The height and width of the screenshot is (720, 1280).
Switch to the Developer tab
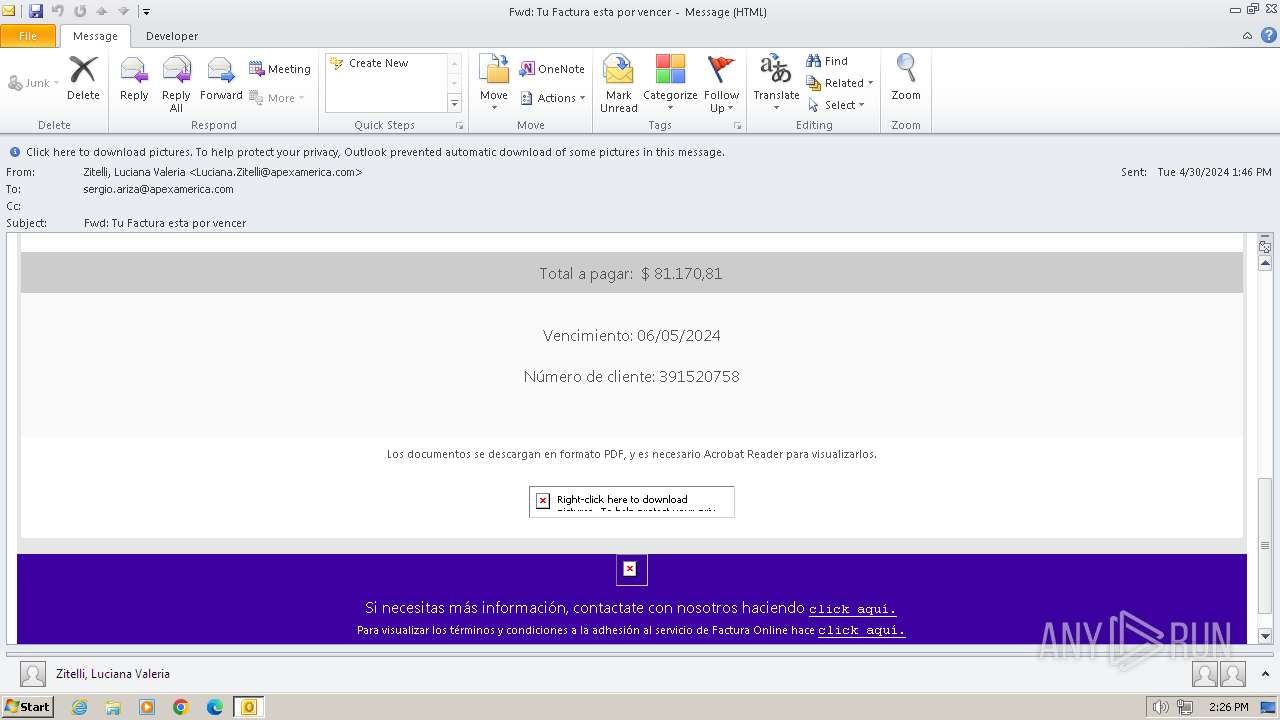click(172, 36)
